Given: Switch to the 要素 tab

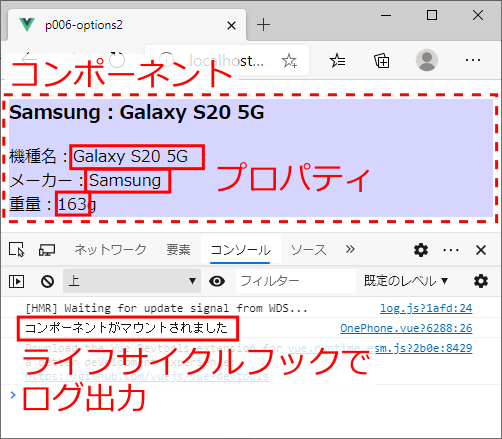Looking at the screenshot, I should (x=178, y=250).
